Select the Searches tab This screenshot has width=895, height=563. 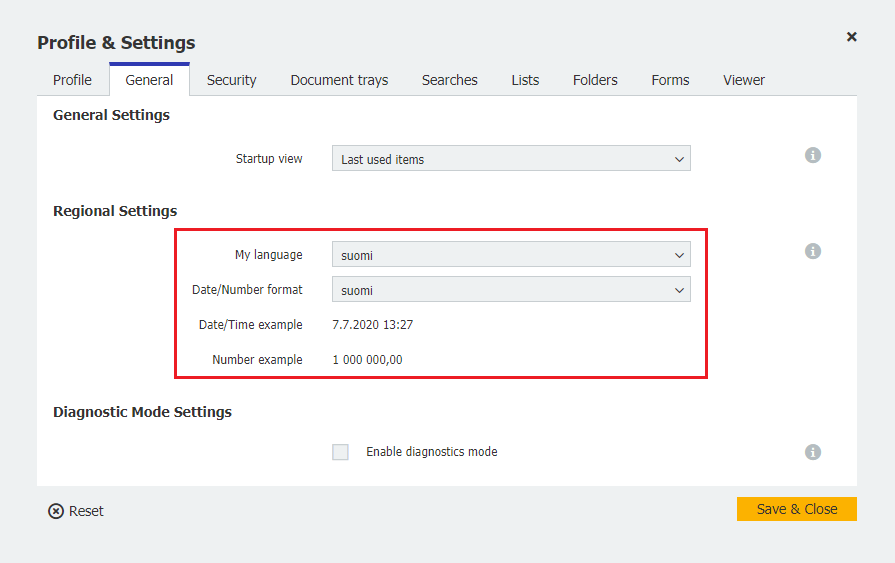449,80
